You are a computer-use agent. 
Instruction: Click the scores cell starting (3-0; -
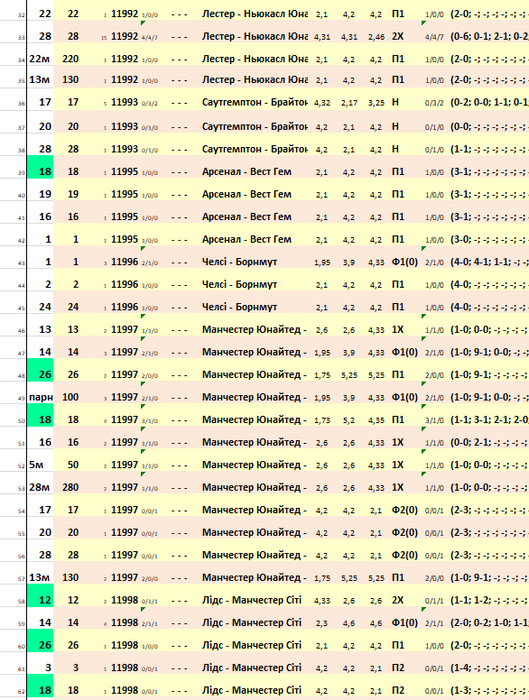(x=489, y=239)
